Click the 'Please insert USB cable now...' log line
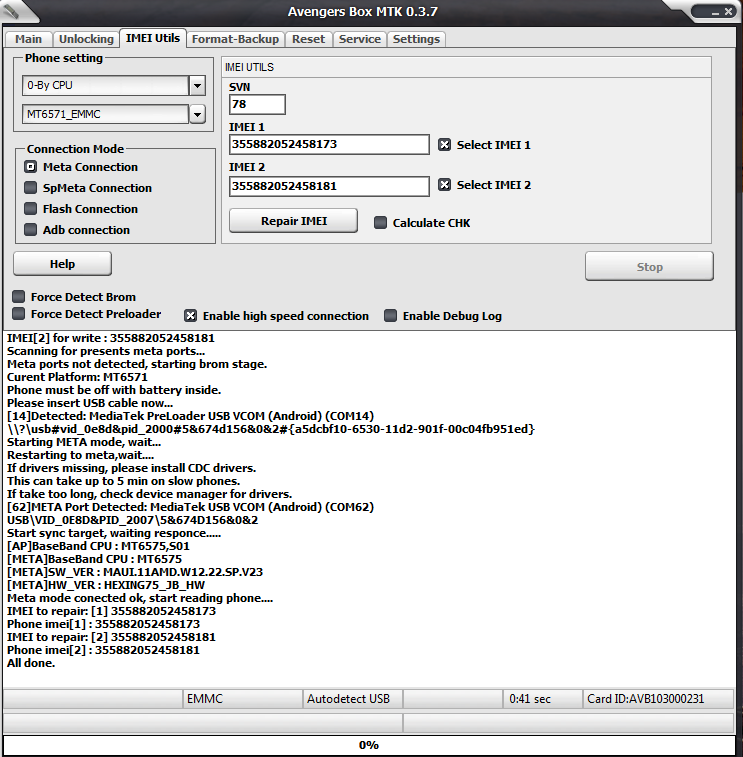Viewport: 743px width, 757px height. (x=90, y=403)
